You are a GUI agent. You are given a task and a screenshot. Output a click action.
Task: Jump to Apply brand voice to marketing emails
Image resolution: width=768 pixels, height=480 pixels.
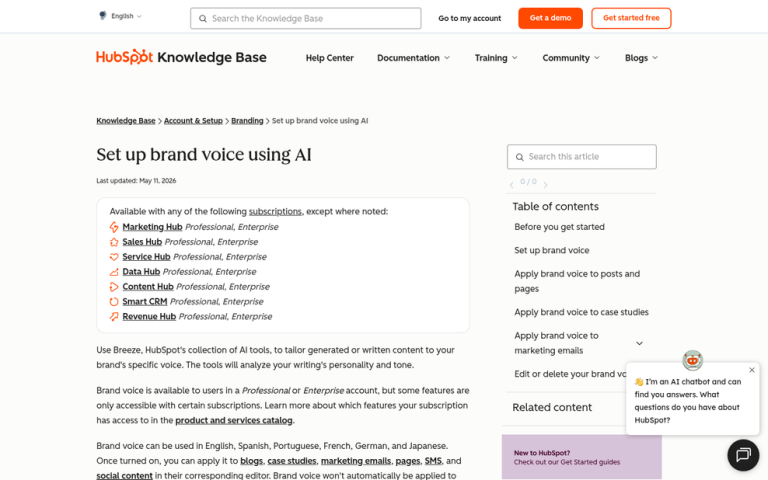[x=556, y=343]
